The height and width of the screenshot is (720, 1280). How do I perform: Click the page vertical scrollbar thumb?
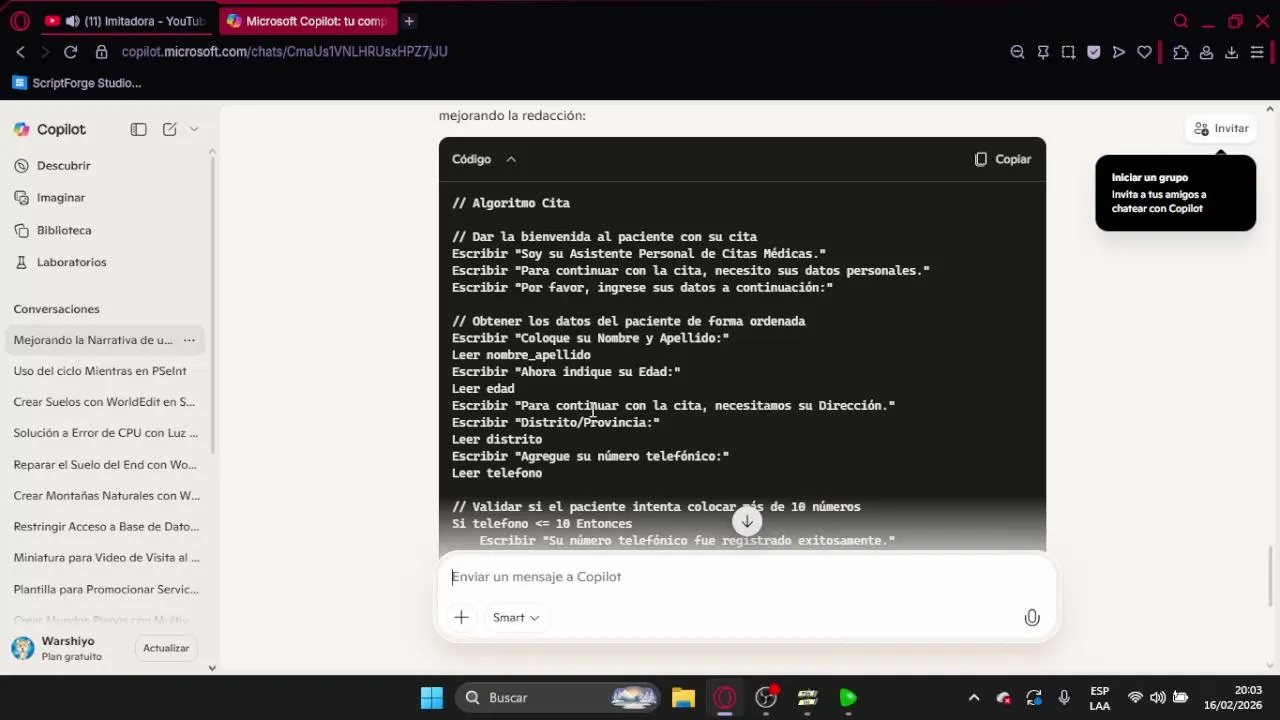click(x=1272, y=576)
